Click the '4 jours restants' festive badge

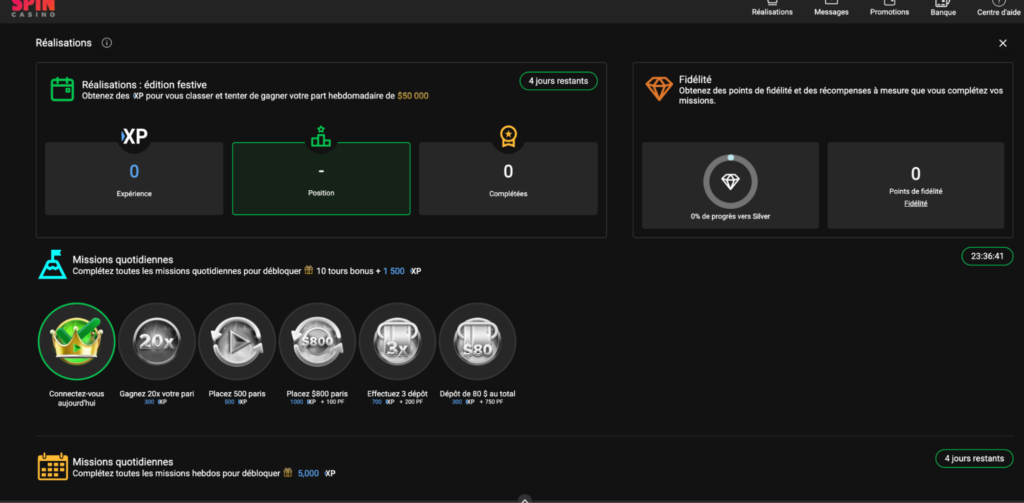coord(558,81)
